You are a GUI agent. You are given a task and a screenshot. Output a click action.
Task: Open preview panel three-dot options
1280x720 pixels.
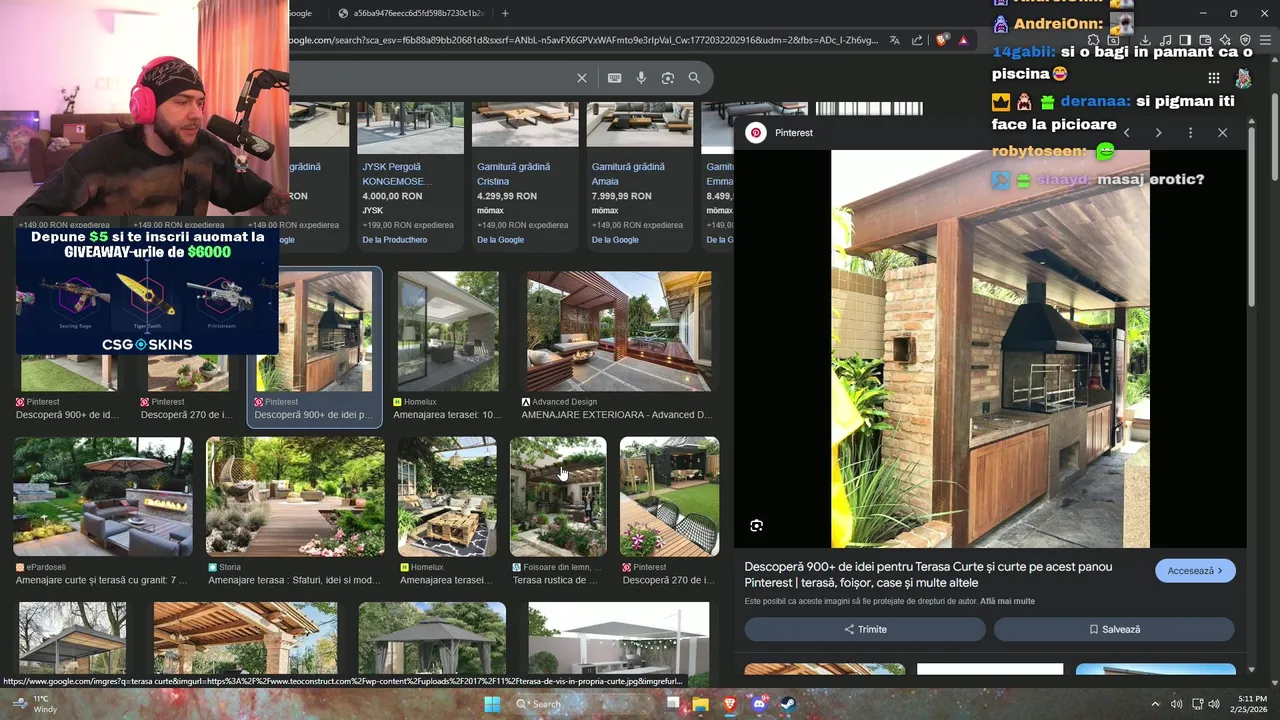[x=1190, y=132]
